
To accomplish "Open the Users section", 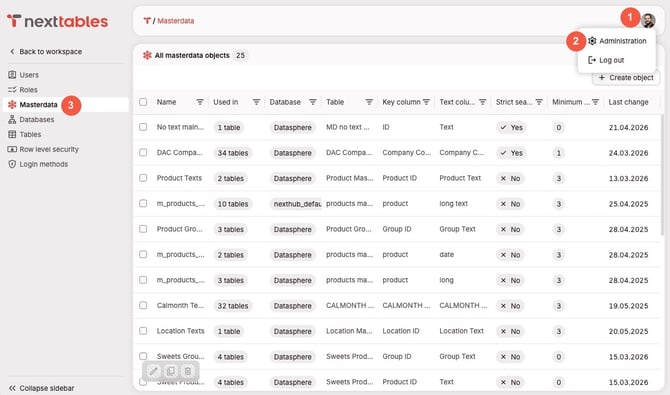I will coord(24,75).
